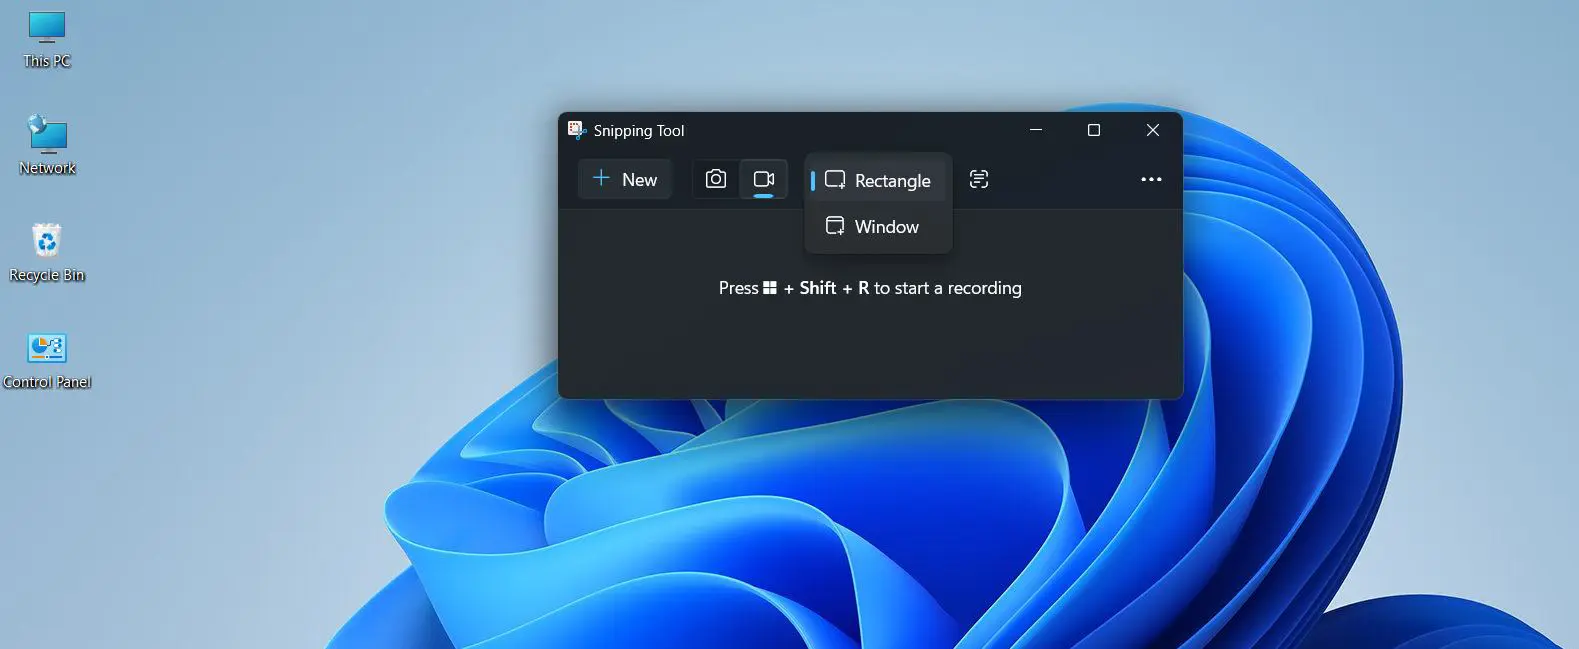
Task: Close the Snipping Tool window
Action: 1153,130
